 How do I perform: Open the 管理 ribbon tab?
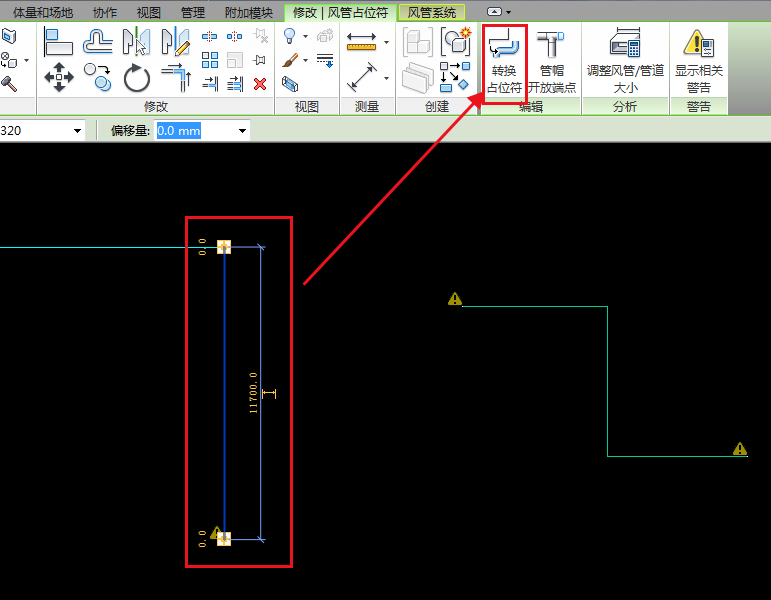point(193,12)
